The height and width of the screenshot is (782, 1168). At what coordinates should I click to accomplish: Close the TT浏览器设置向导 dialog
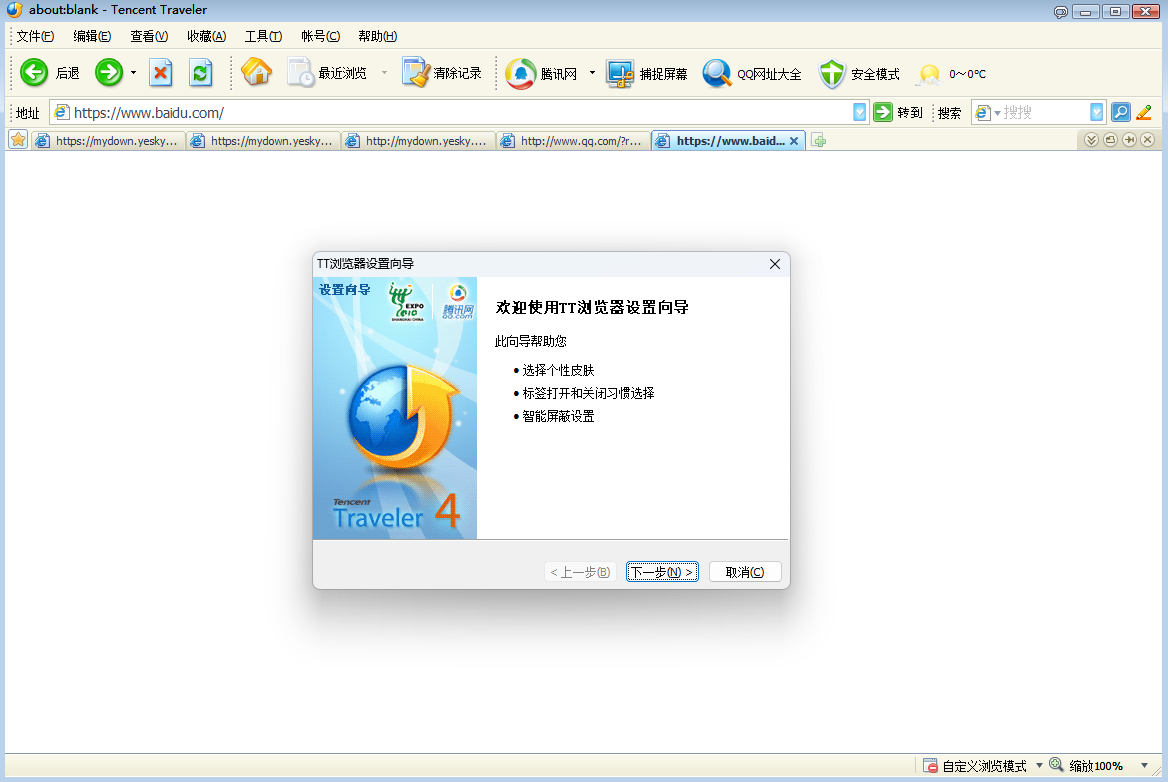[775, 264]
